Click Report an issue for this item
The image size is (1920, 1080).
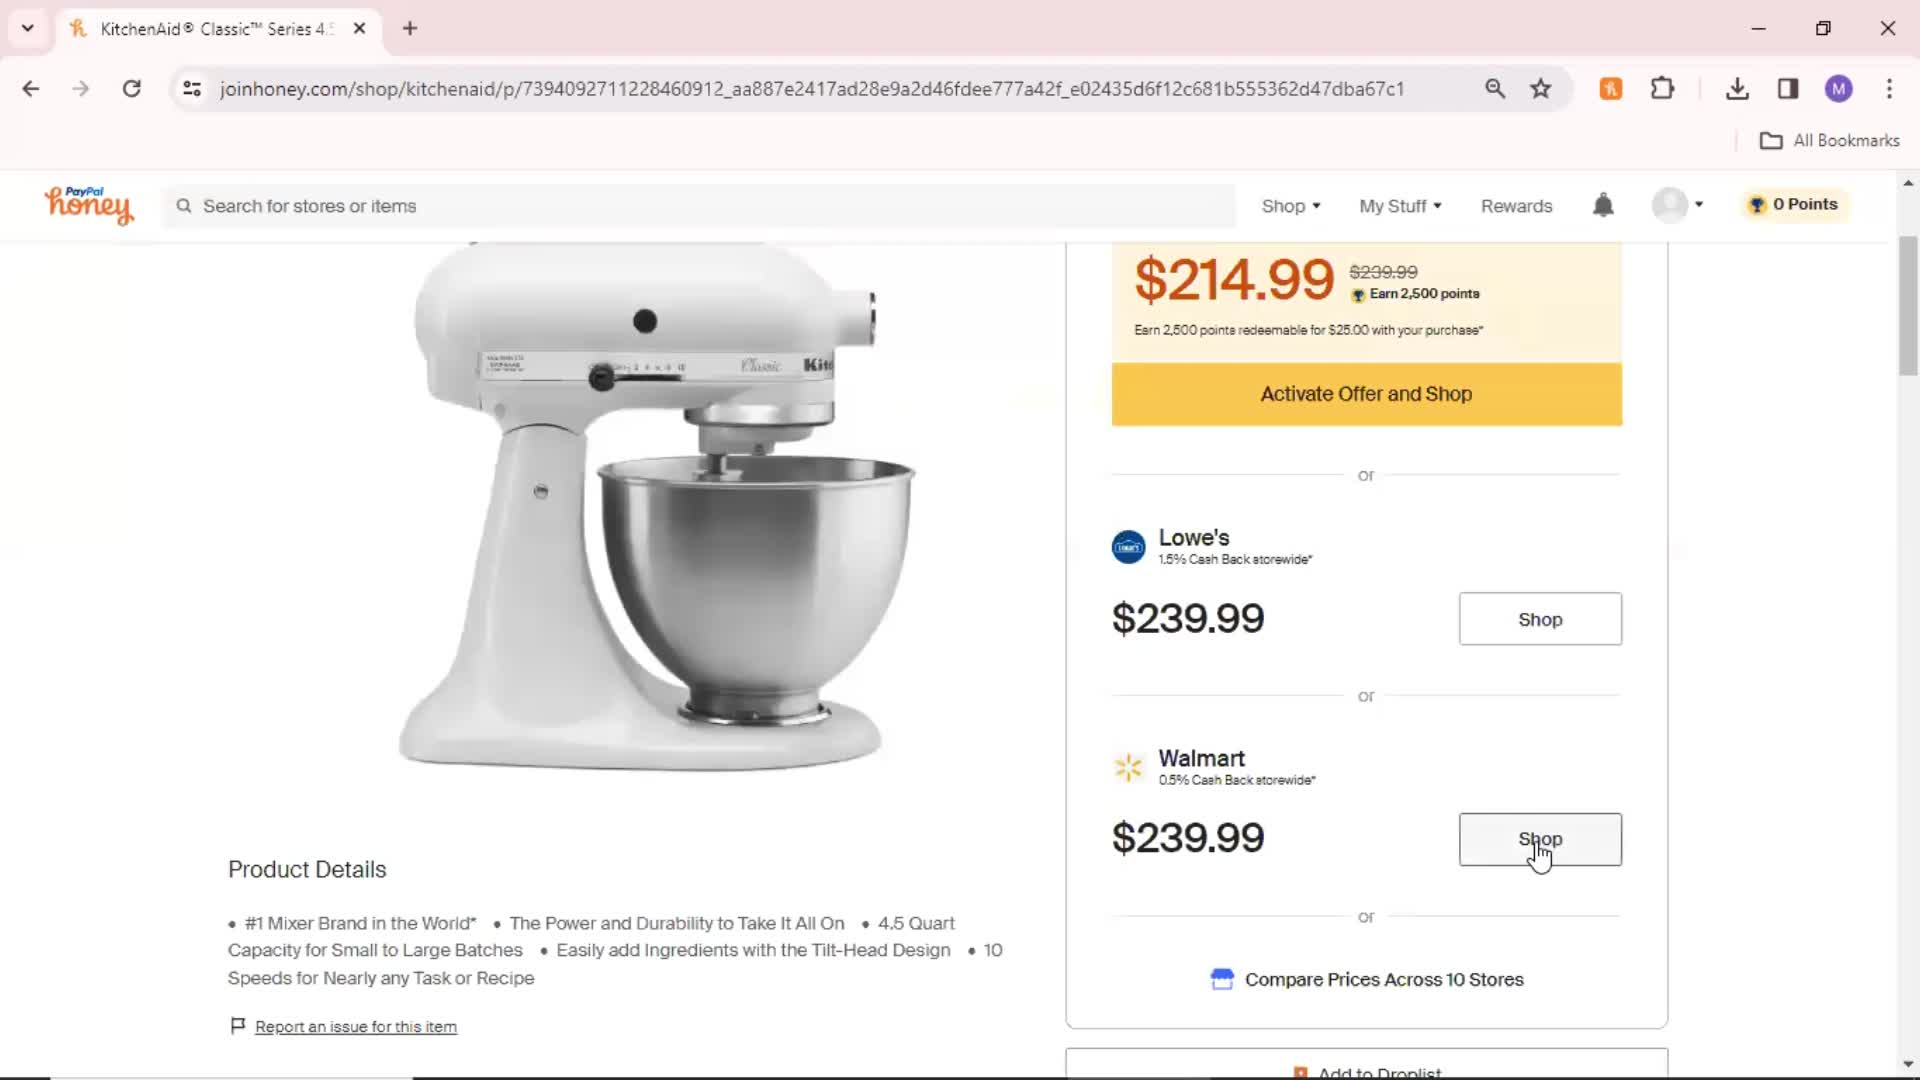pyautogui.click(x=355, y=1027)
